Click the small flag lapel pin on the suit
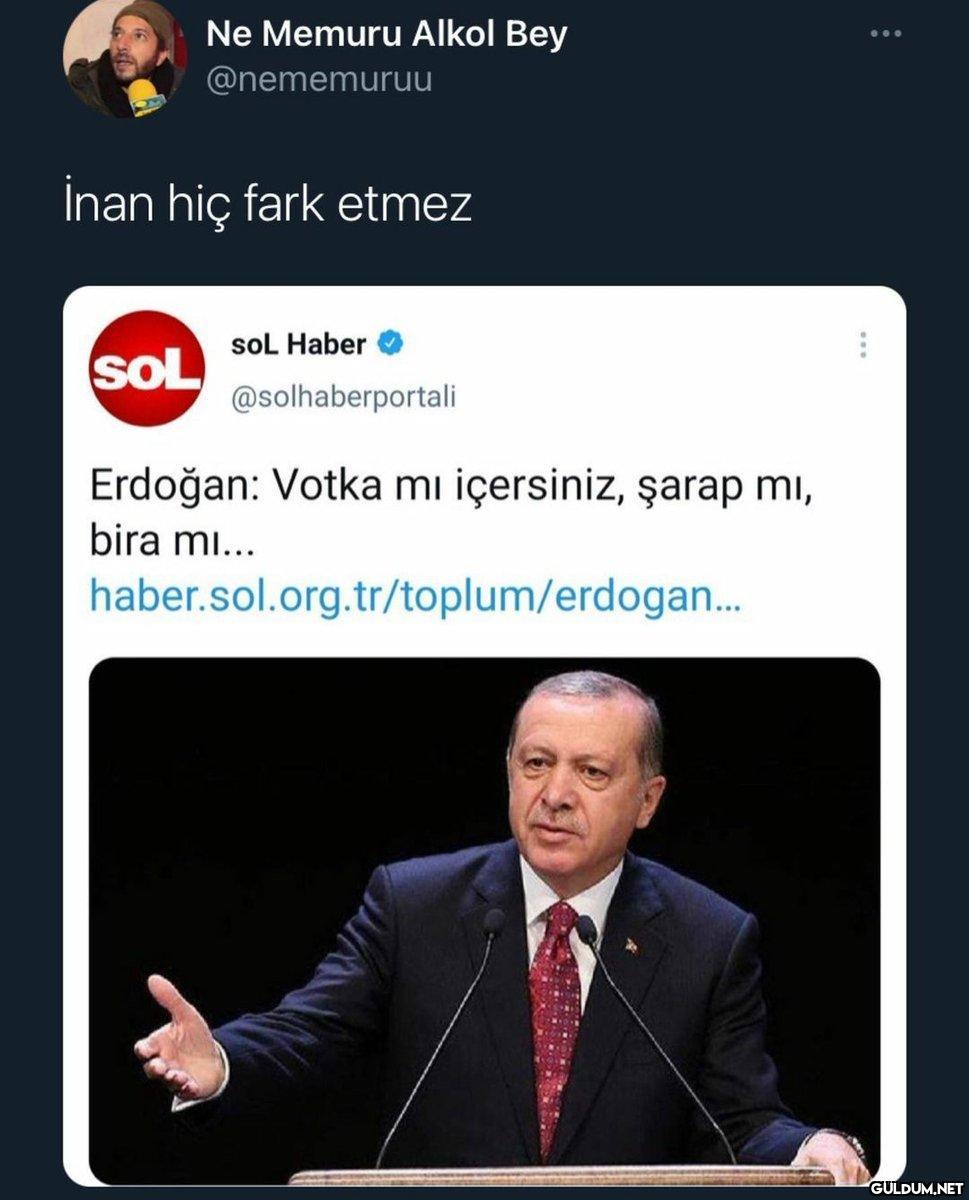969x1200 pixels. 631,944
